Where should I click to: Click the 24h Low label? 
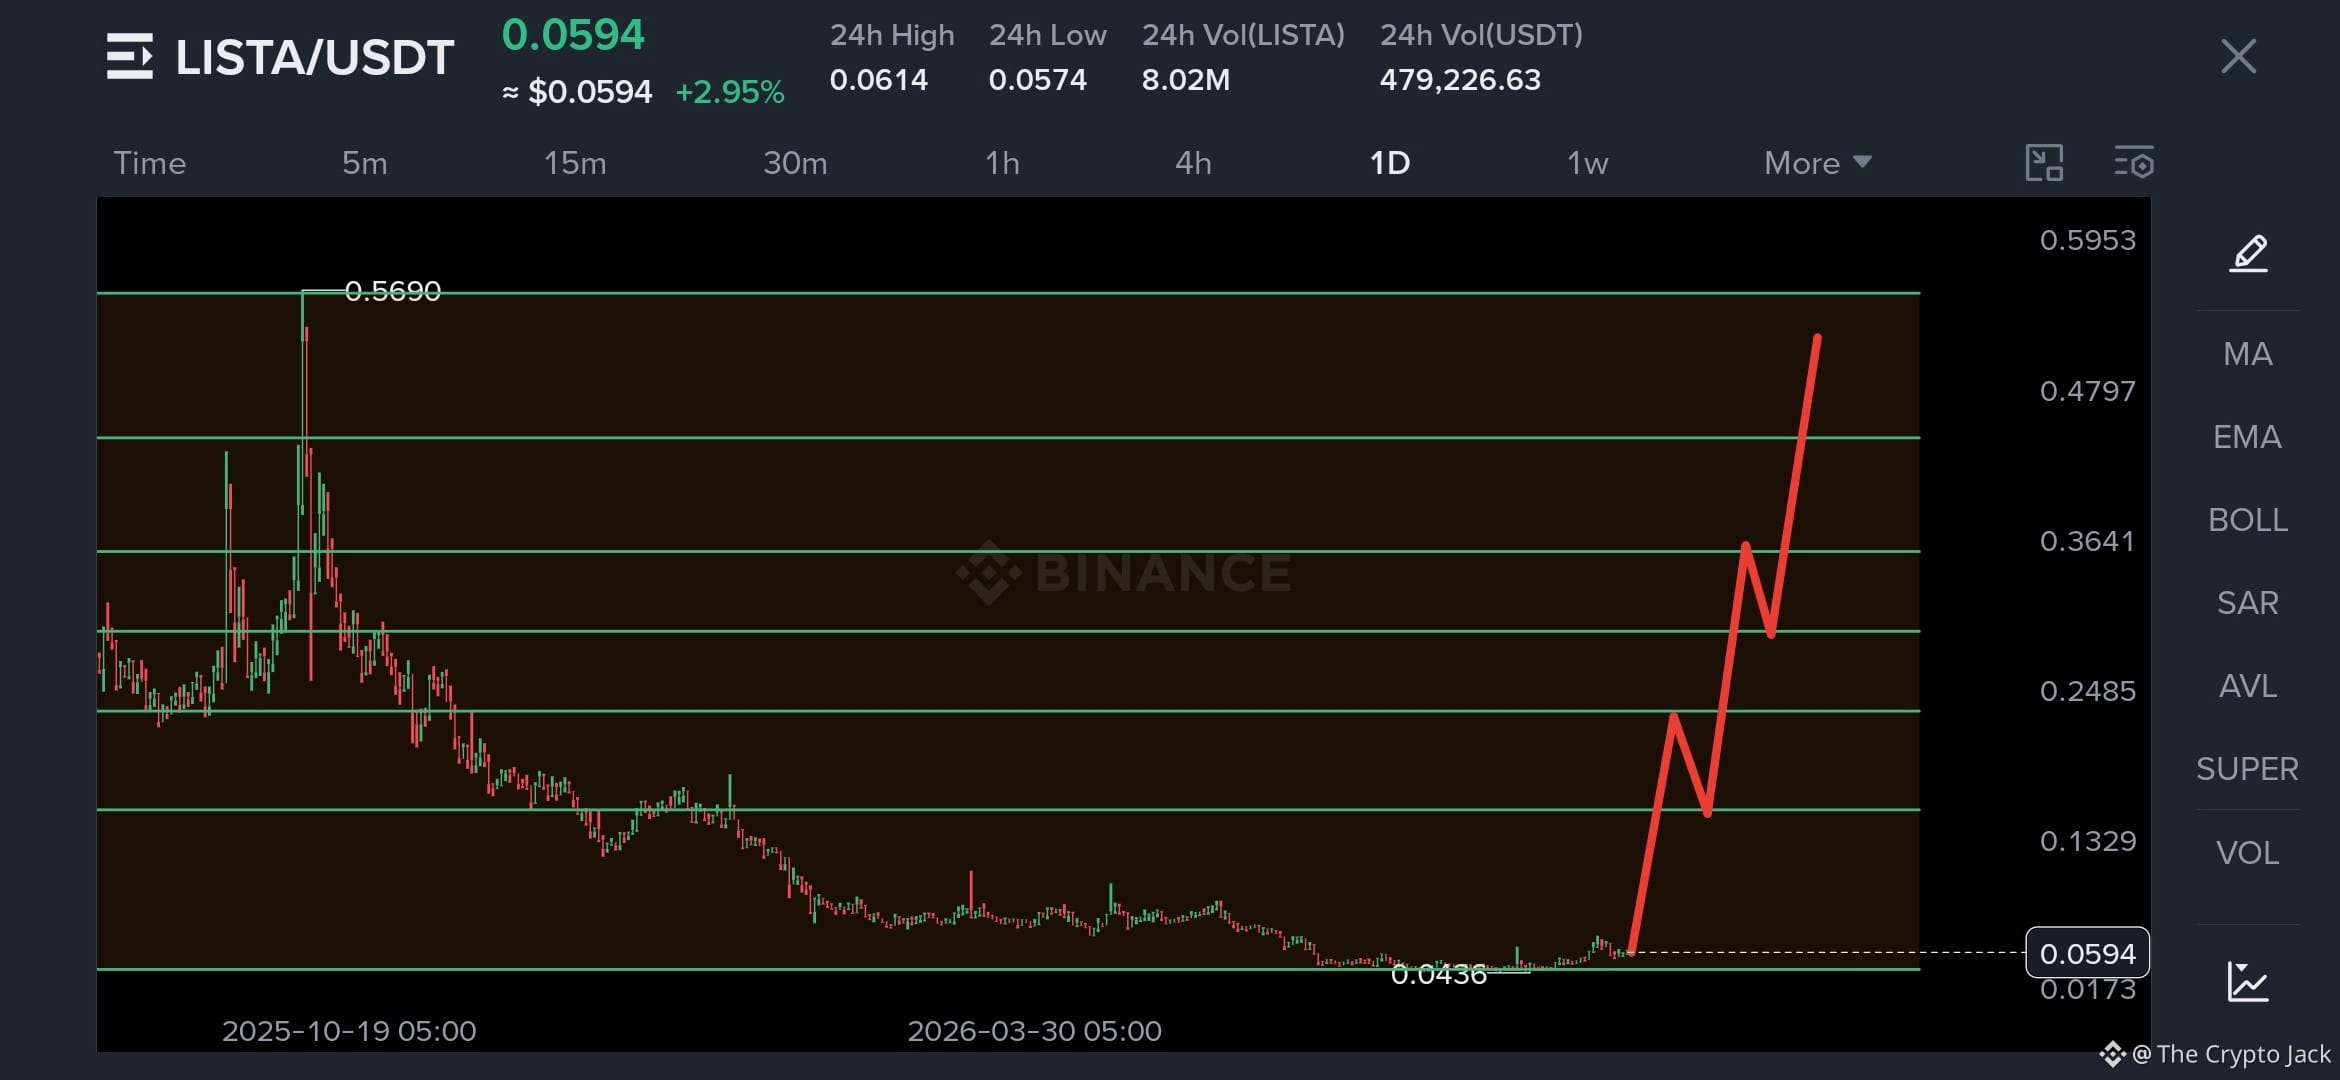1048,35
